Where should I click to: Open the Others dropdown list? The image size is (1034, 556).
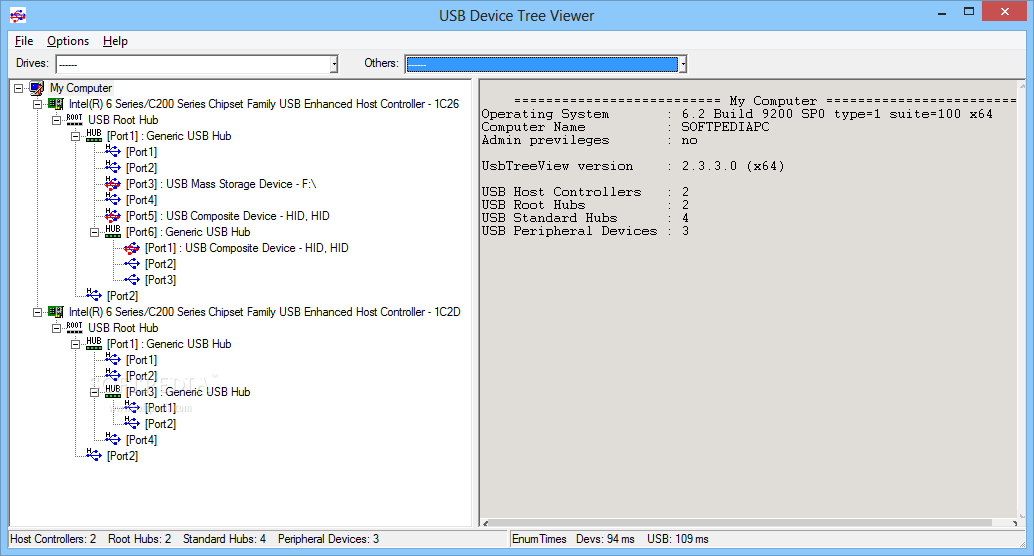click(x=683, y=64)
